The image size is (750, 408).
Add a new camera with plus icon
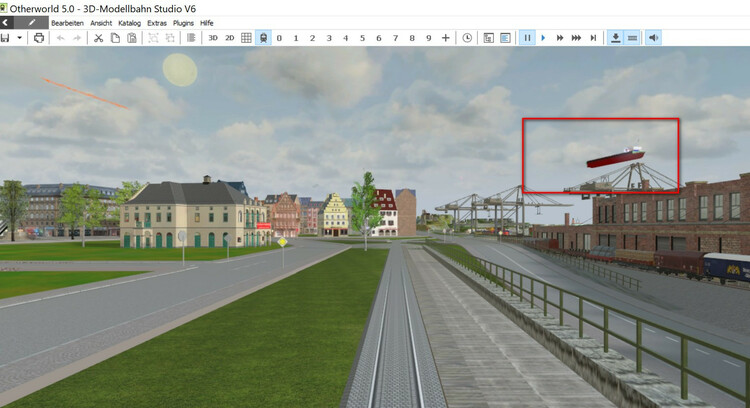pyautogui.click(x=445, y=38)
